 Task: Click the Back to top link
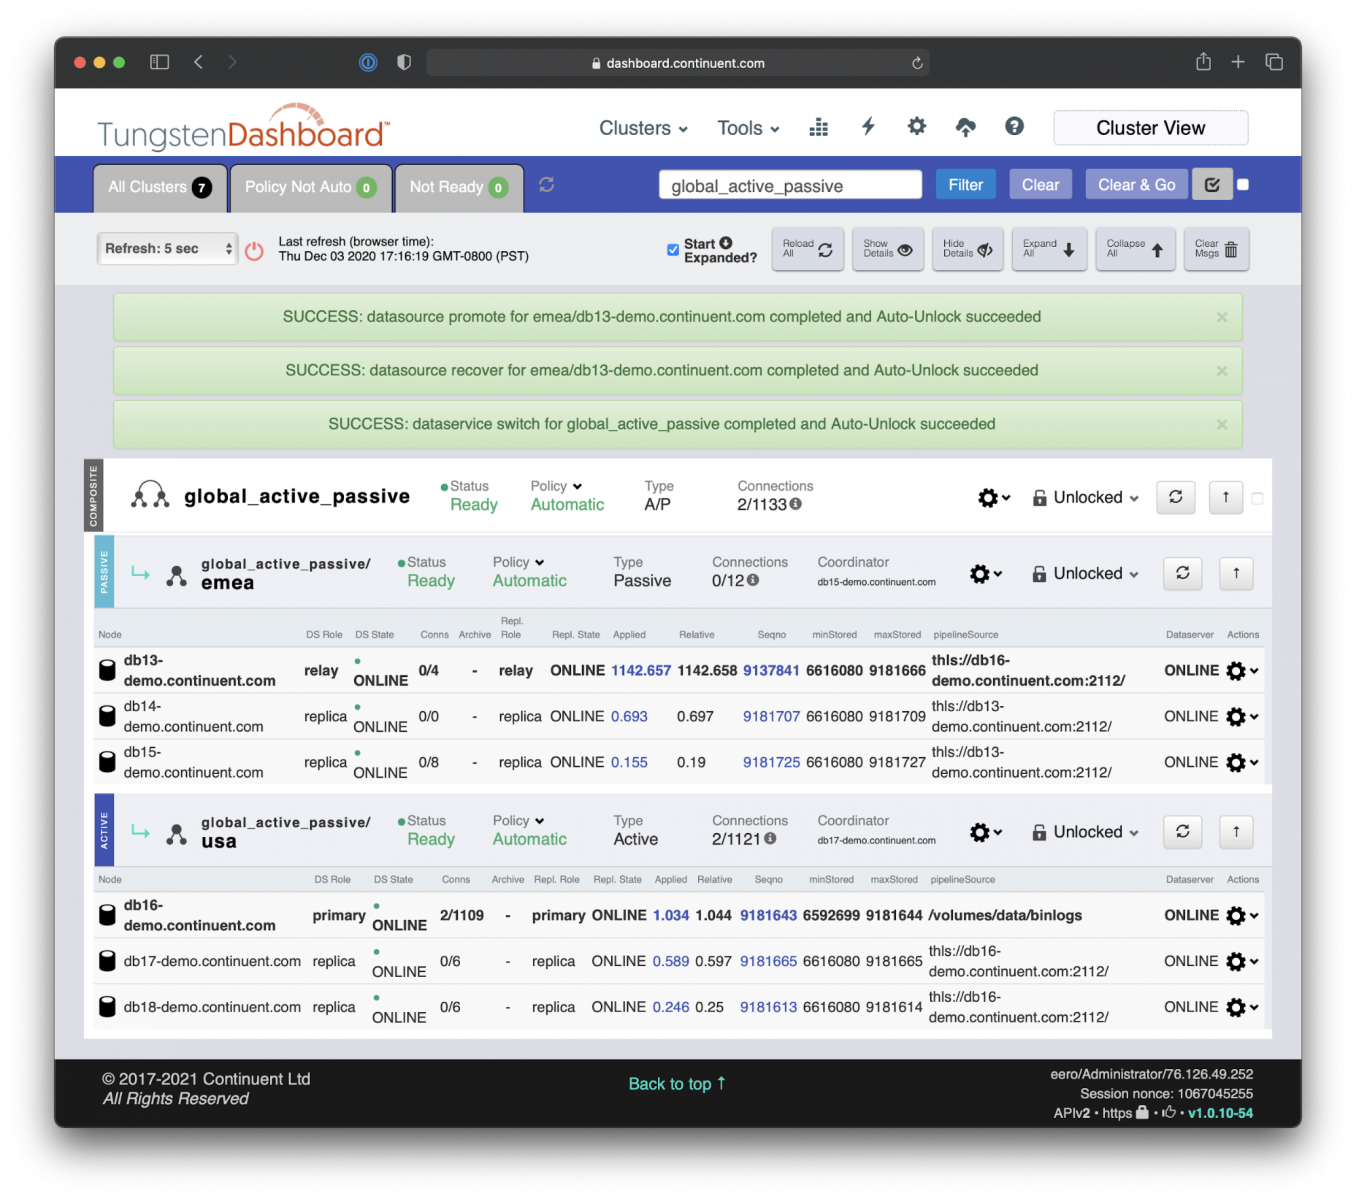(x=677, y=1084)
